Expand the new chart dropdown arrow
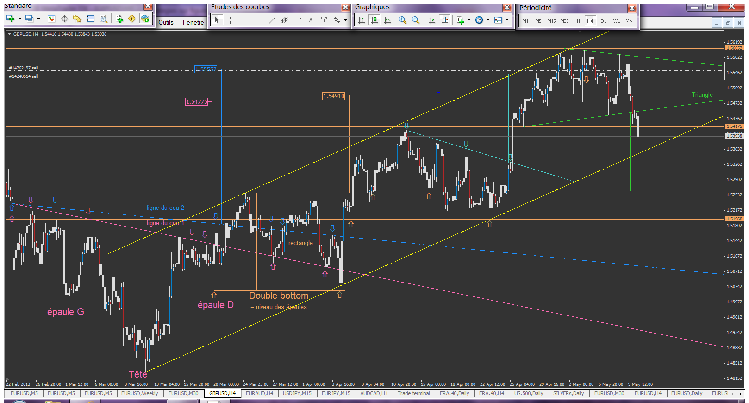 (x=20, y=19)
